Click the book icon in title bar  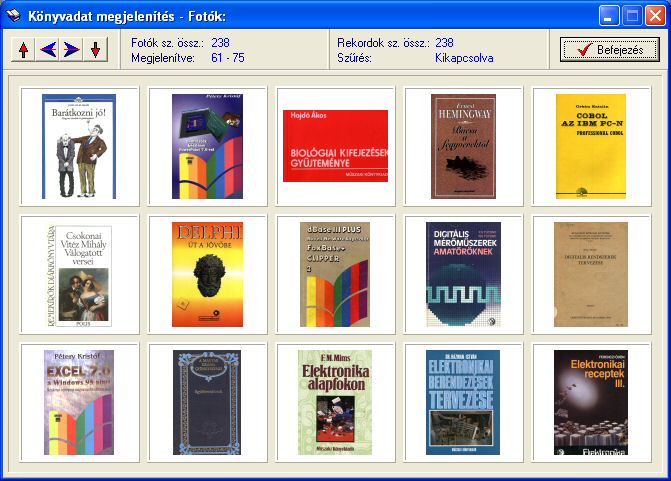click(x=13, y=16)
